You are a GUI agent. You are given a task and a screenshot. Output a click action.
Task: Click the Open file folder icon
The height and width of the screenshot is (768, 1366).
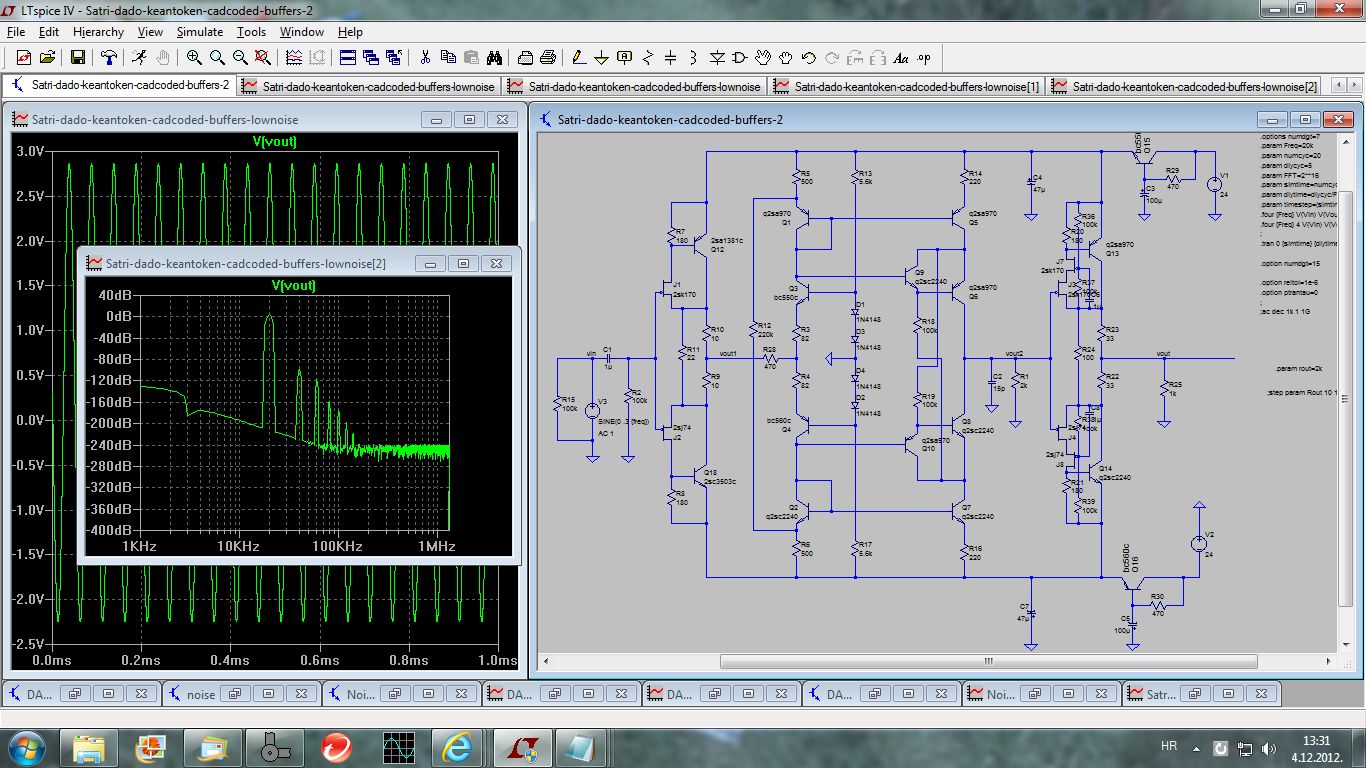tap(48, 57)
